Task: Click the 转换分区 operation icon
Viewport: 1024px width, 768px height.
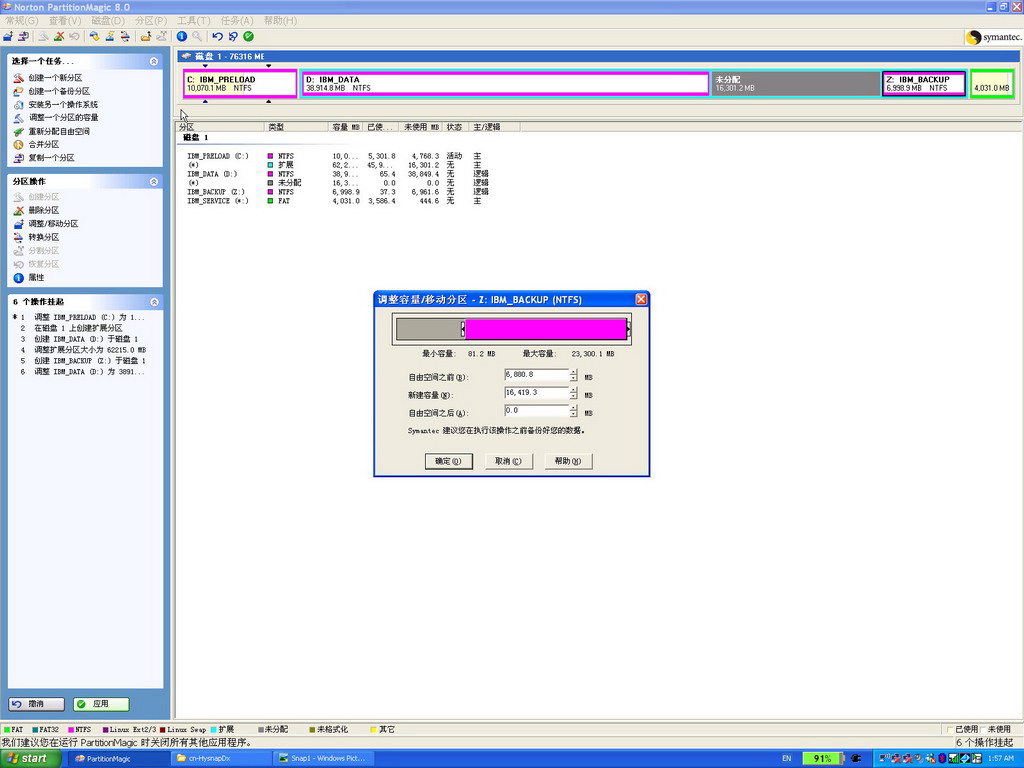Action: pos(18,238)
